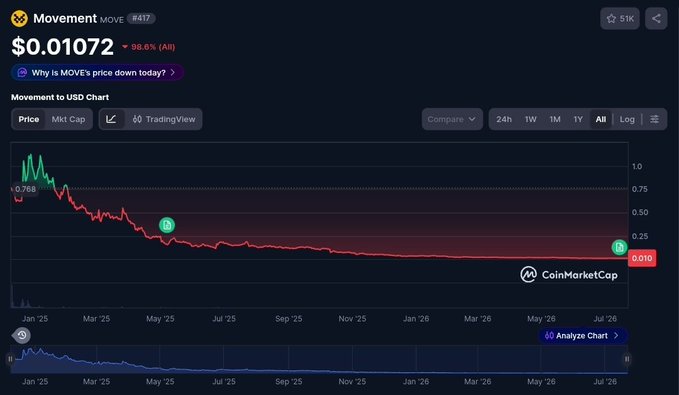Click the green news marker at chart end
Screen dimensions: 679x395
(619, 247)
